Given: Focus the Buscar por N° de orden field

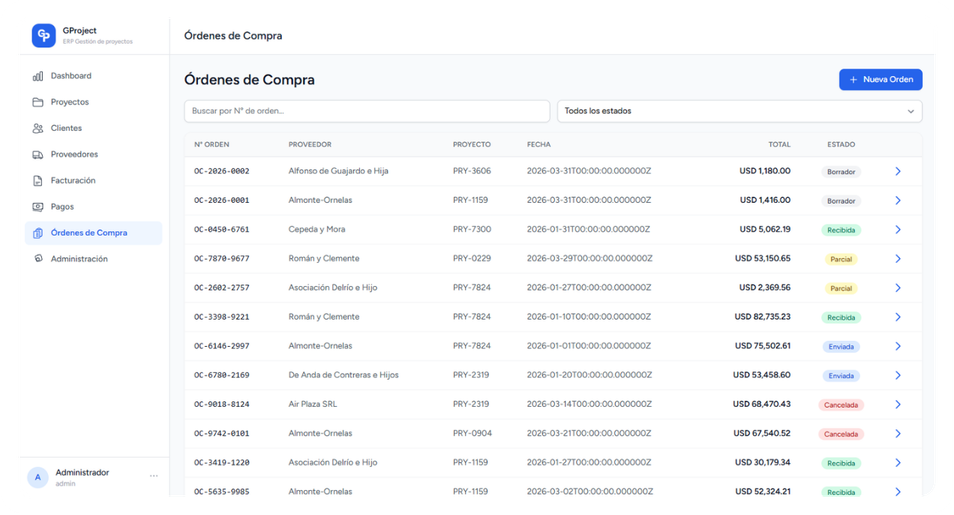Looking at the screenshot, I should point(366,111).
